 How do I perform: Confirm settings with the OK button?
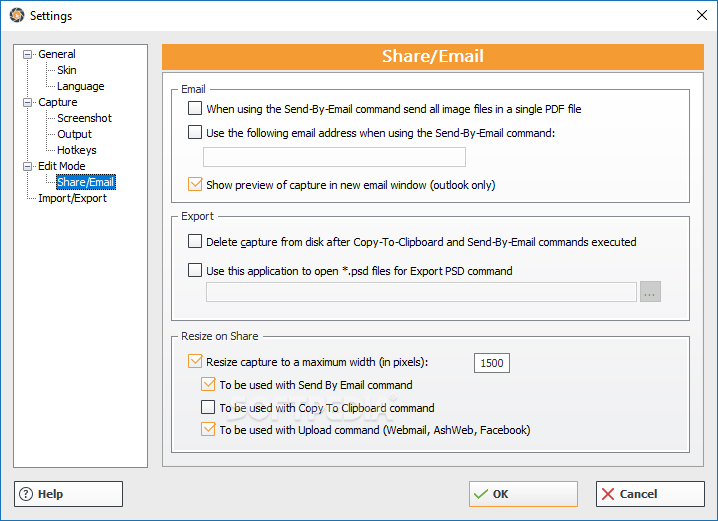[523, 494]
